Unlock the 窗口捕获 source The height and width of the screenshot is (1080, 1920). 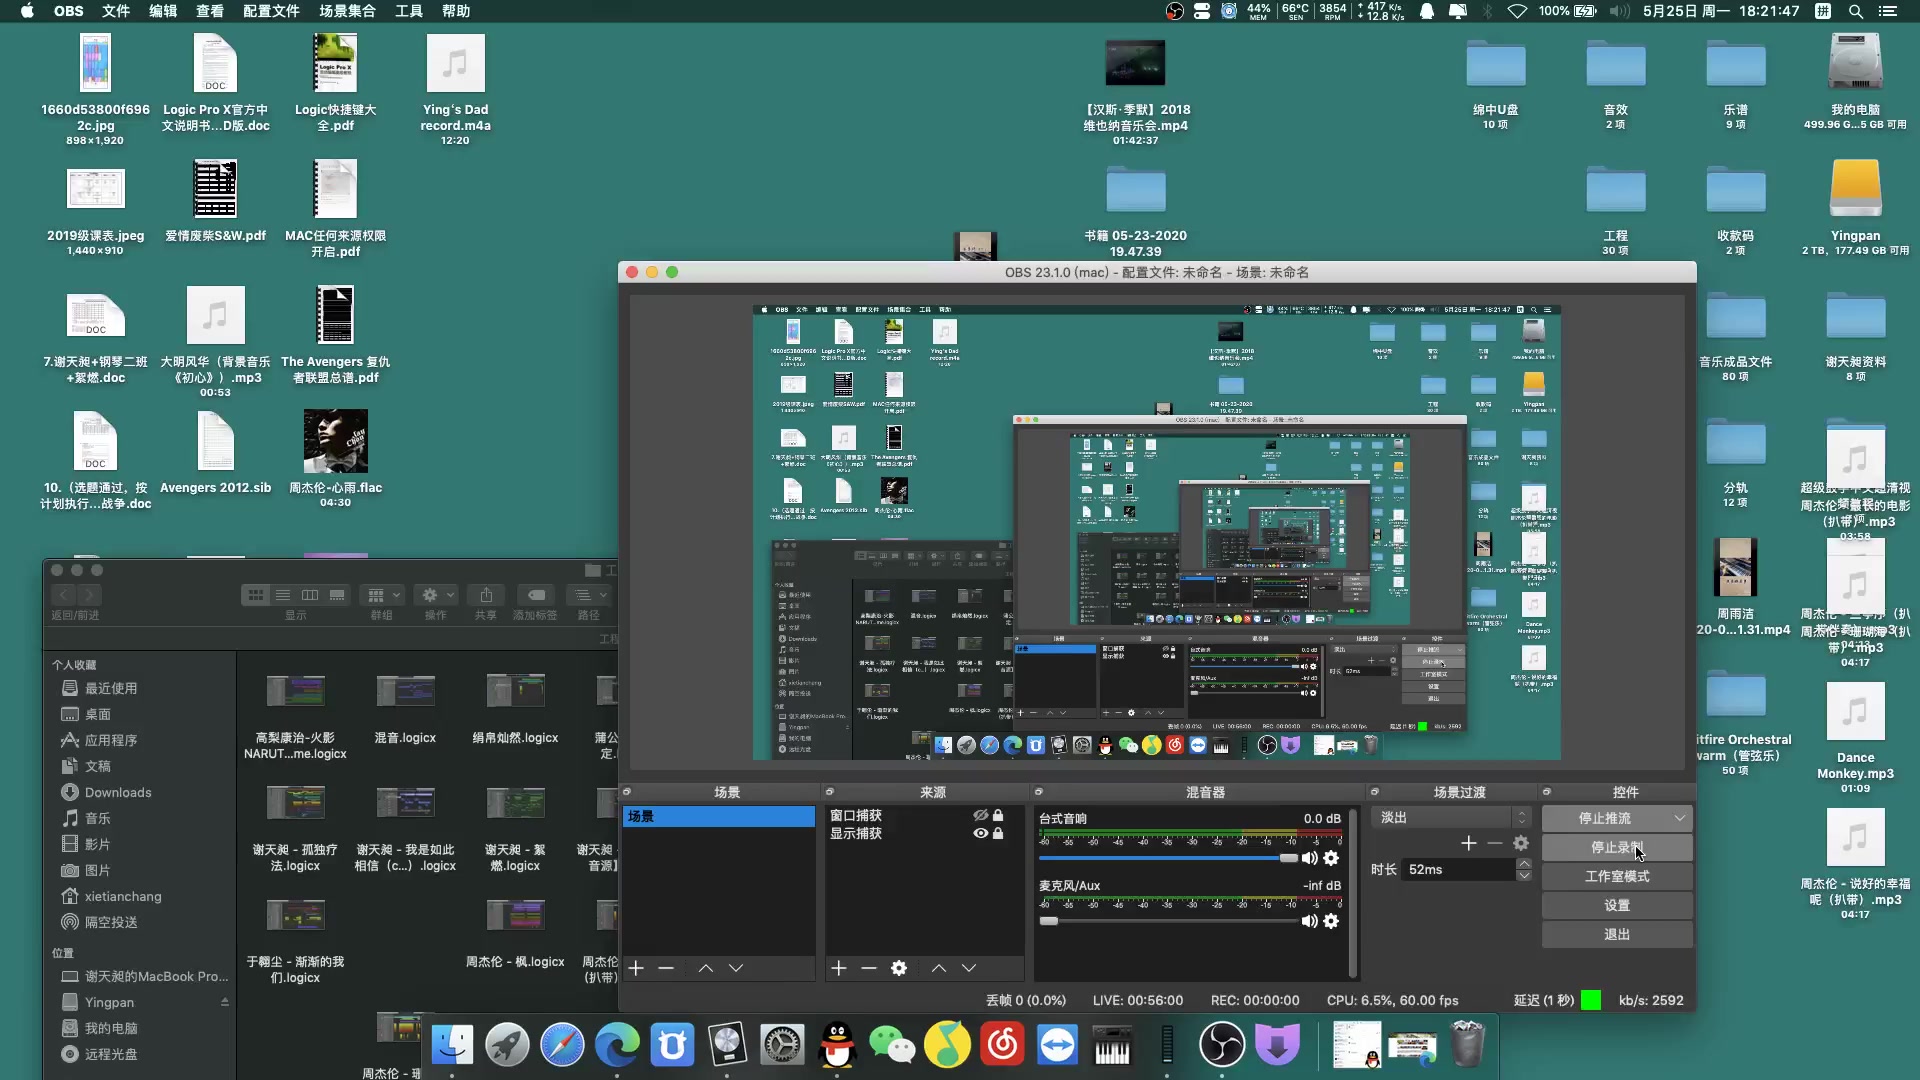click(x=998, y=816)
